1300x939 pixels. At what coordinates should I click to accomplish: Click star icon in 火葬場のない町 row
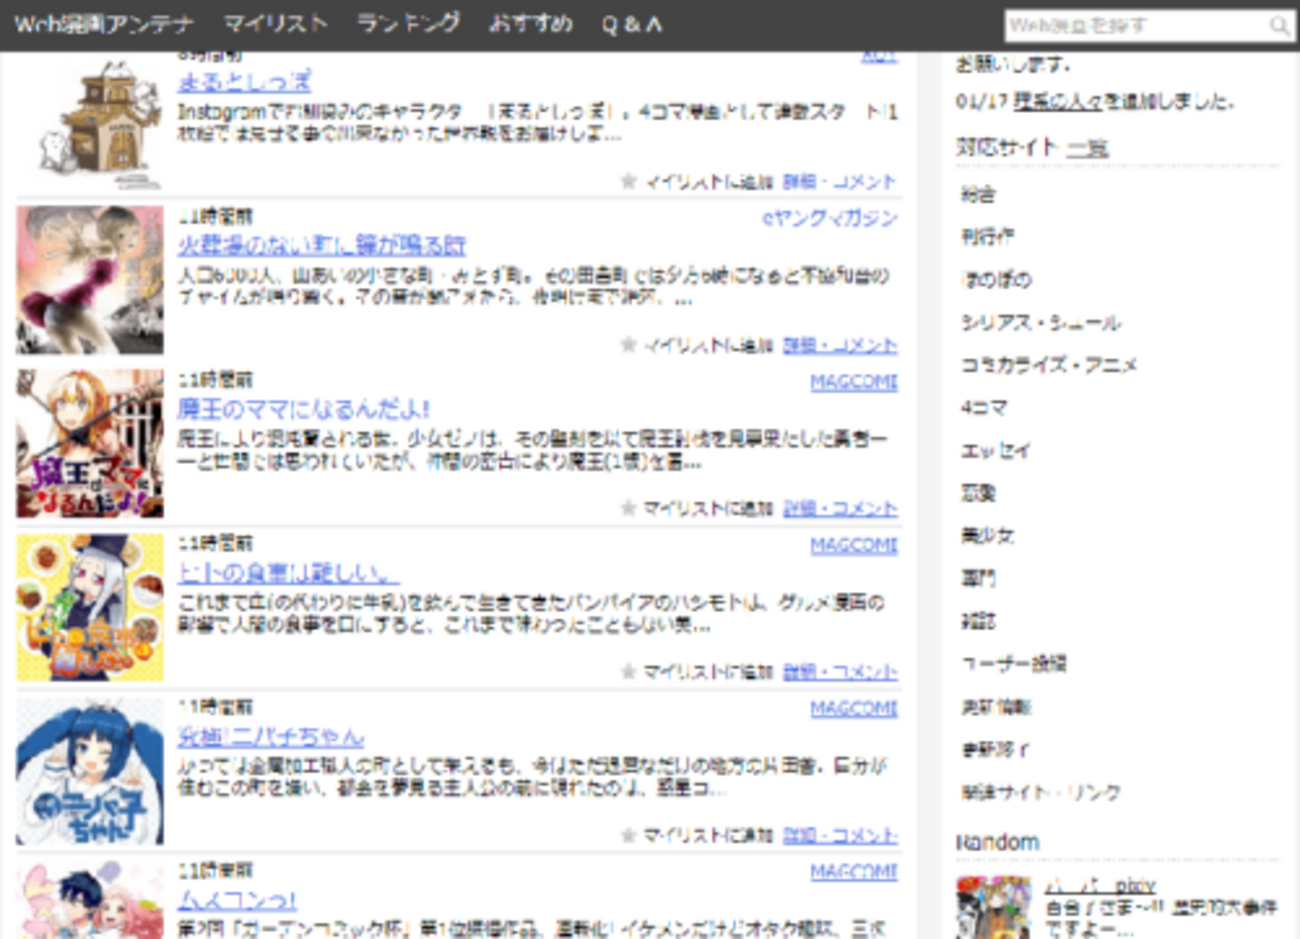pos(628,344)
